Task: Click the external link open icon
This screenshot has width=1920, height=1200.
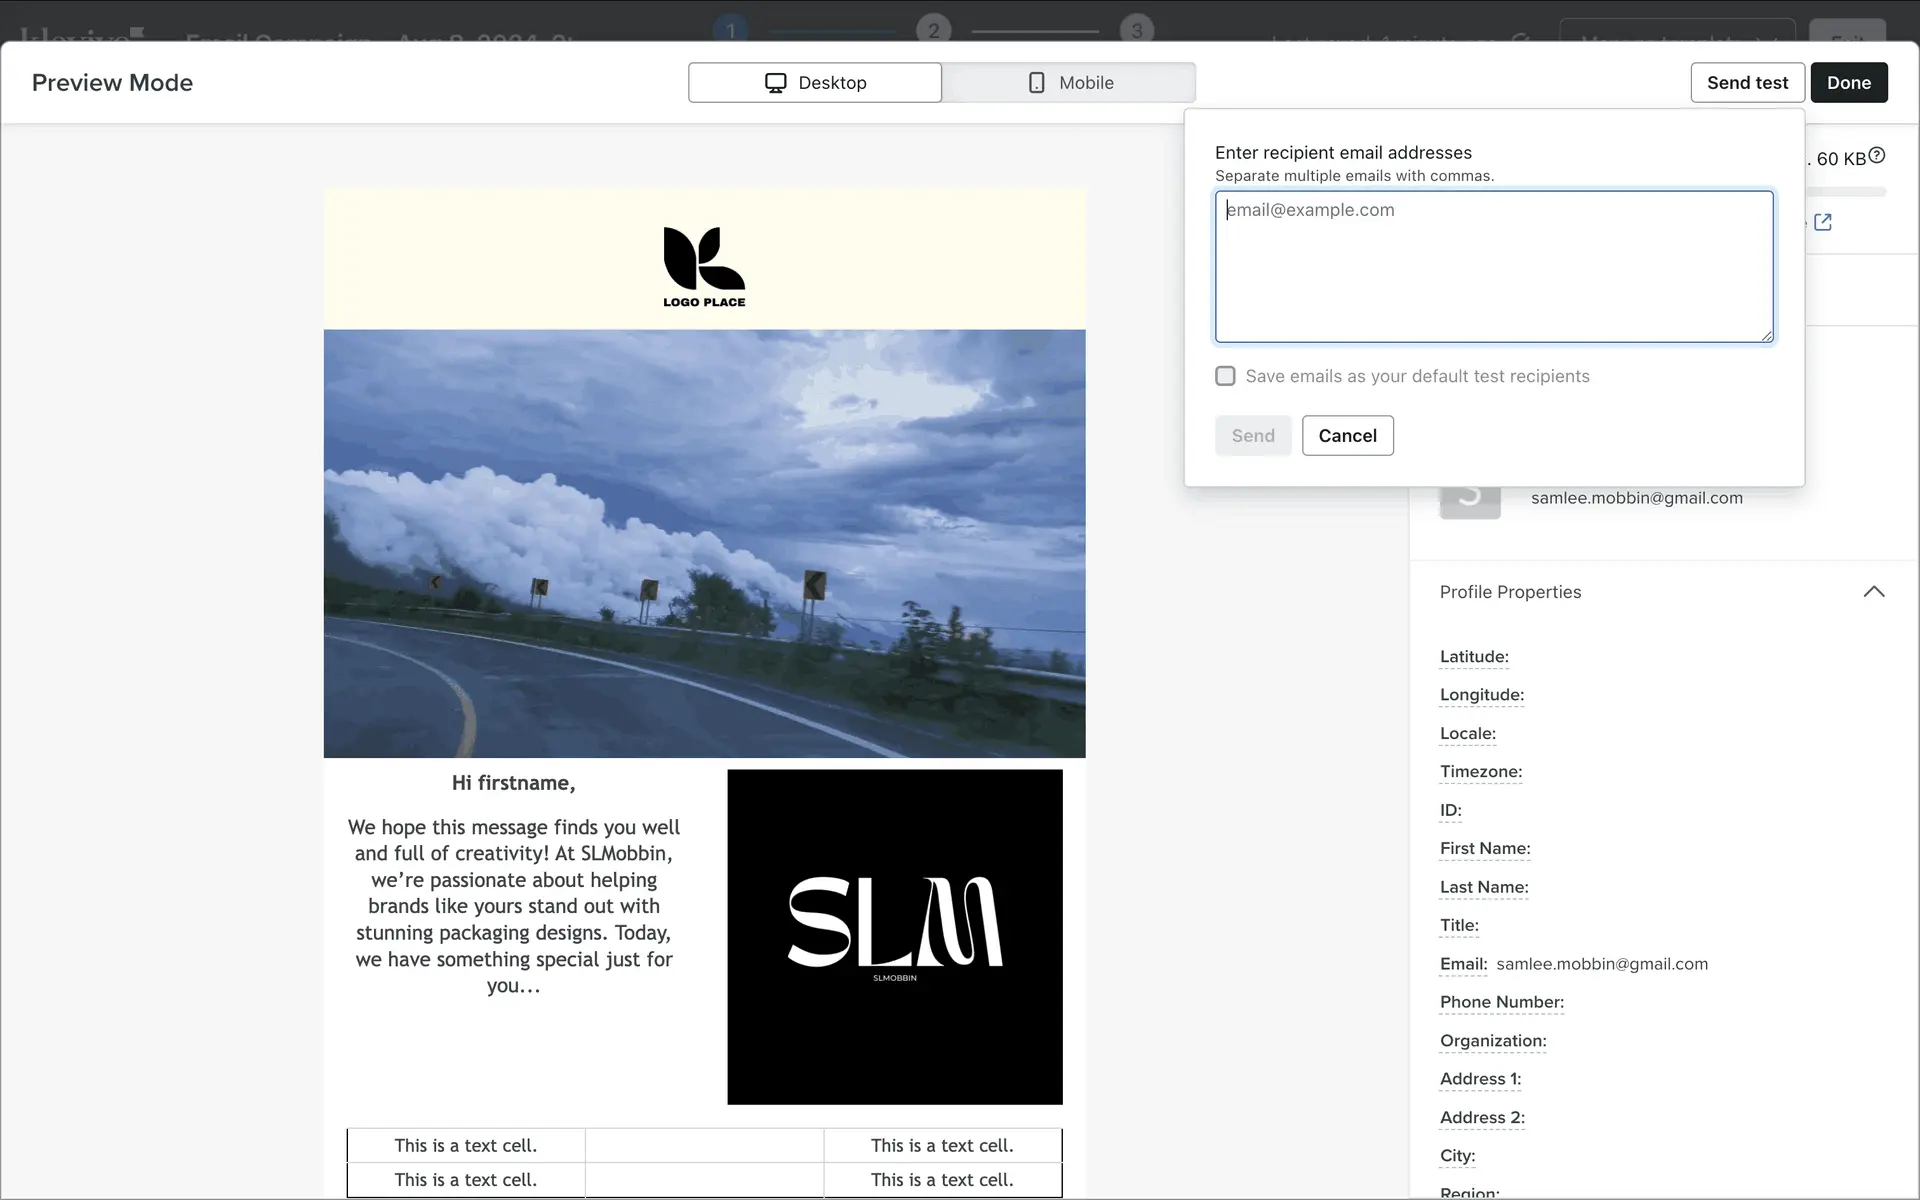Action: (1823, 222)
